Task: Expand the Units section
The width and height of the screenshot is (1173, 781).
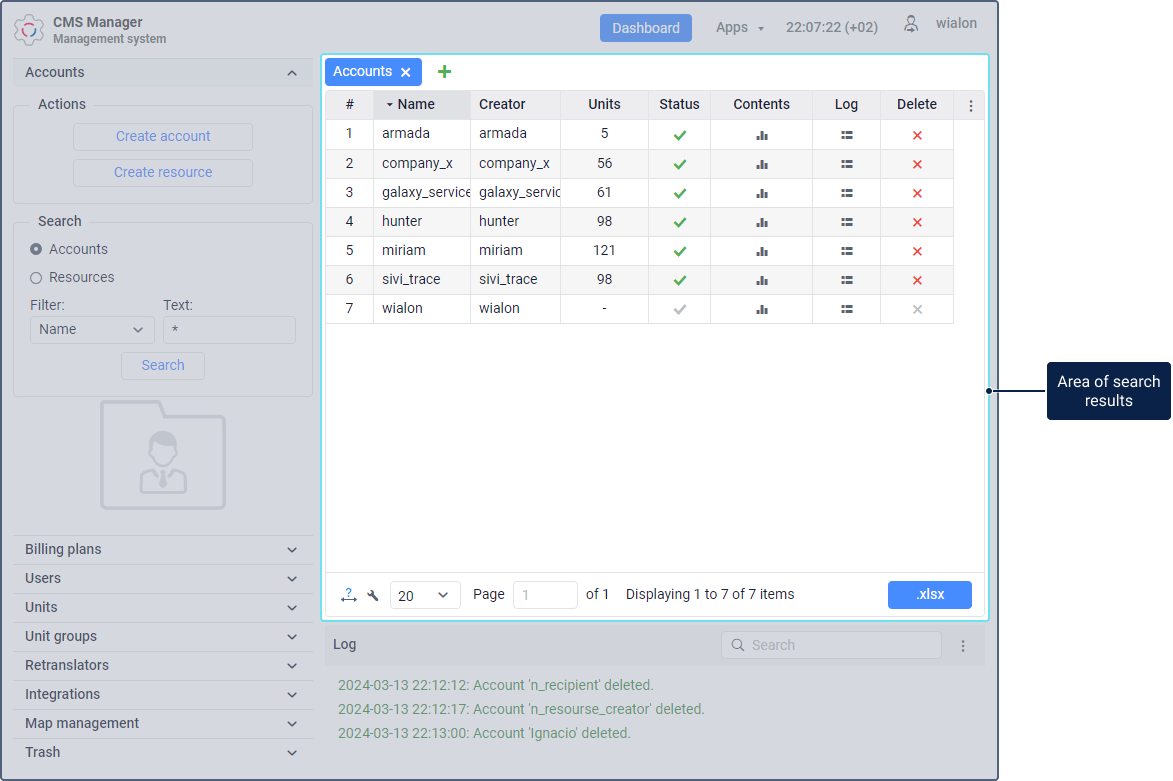Action: pos(162,607)
